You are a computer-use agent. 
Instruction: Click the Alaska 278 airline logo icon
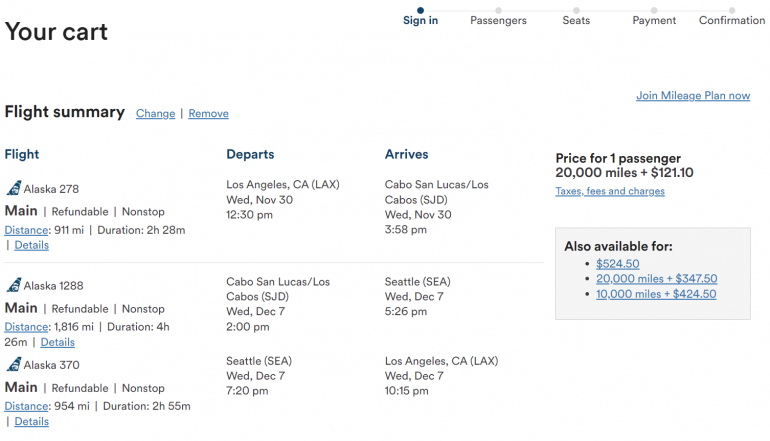(x=13, y=188)
